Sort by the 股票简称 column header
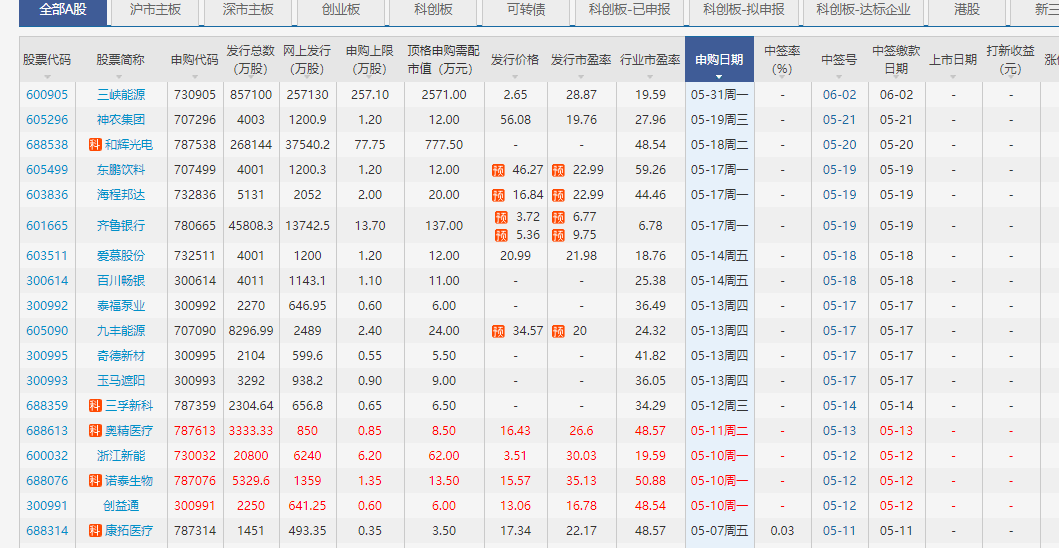Image resolution: width=1059 pixels, height=548 pixels. tap(120, 59)
